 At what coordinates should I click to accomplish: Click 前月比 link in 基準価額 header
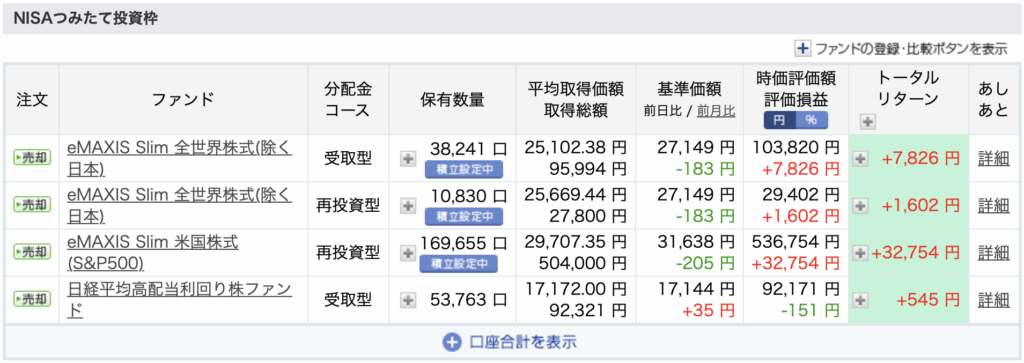(716, 111)
